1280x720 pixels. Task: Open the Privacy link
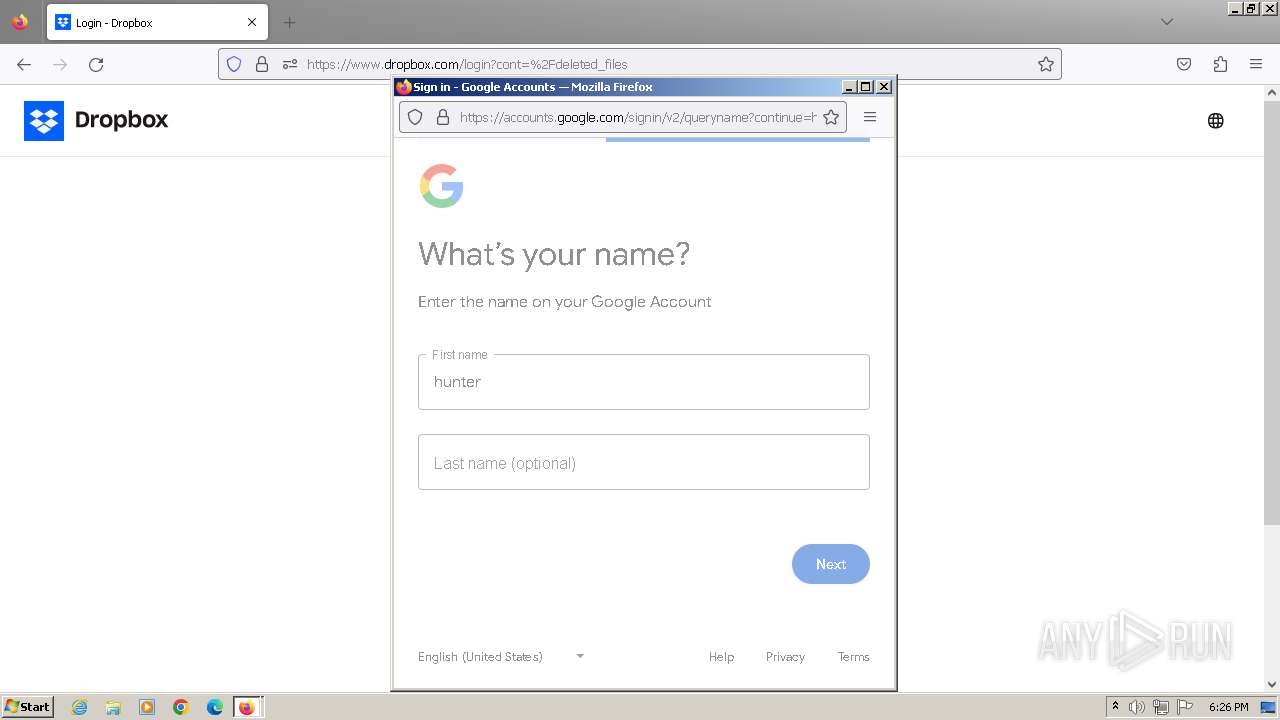click(x=785, y=657)
